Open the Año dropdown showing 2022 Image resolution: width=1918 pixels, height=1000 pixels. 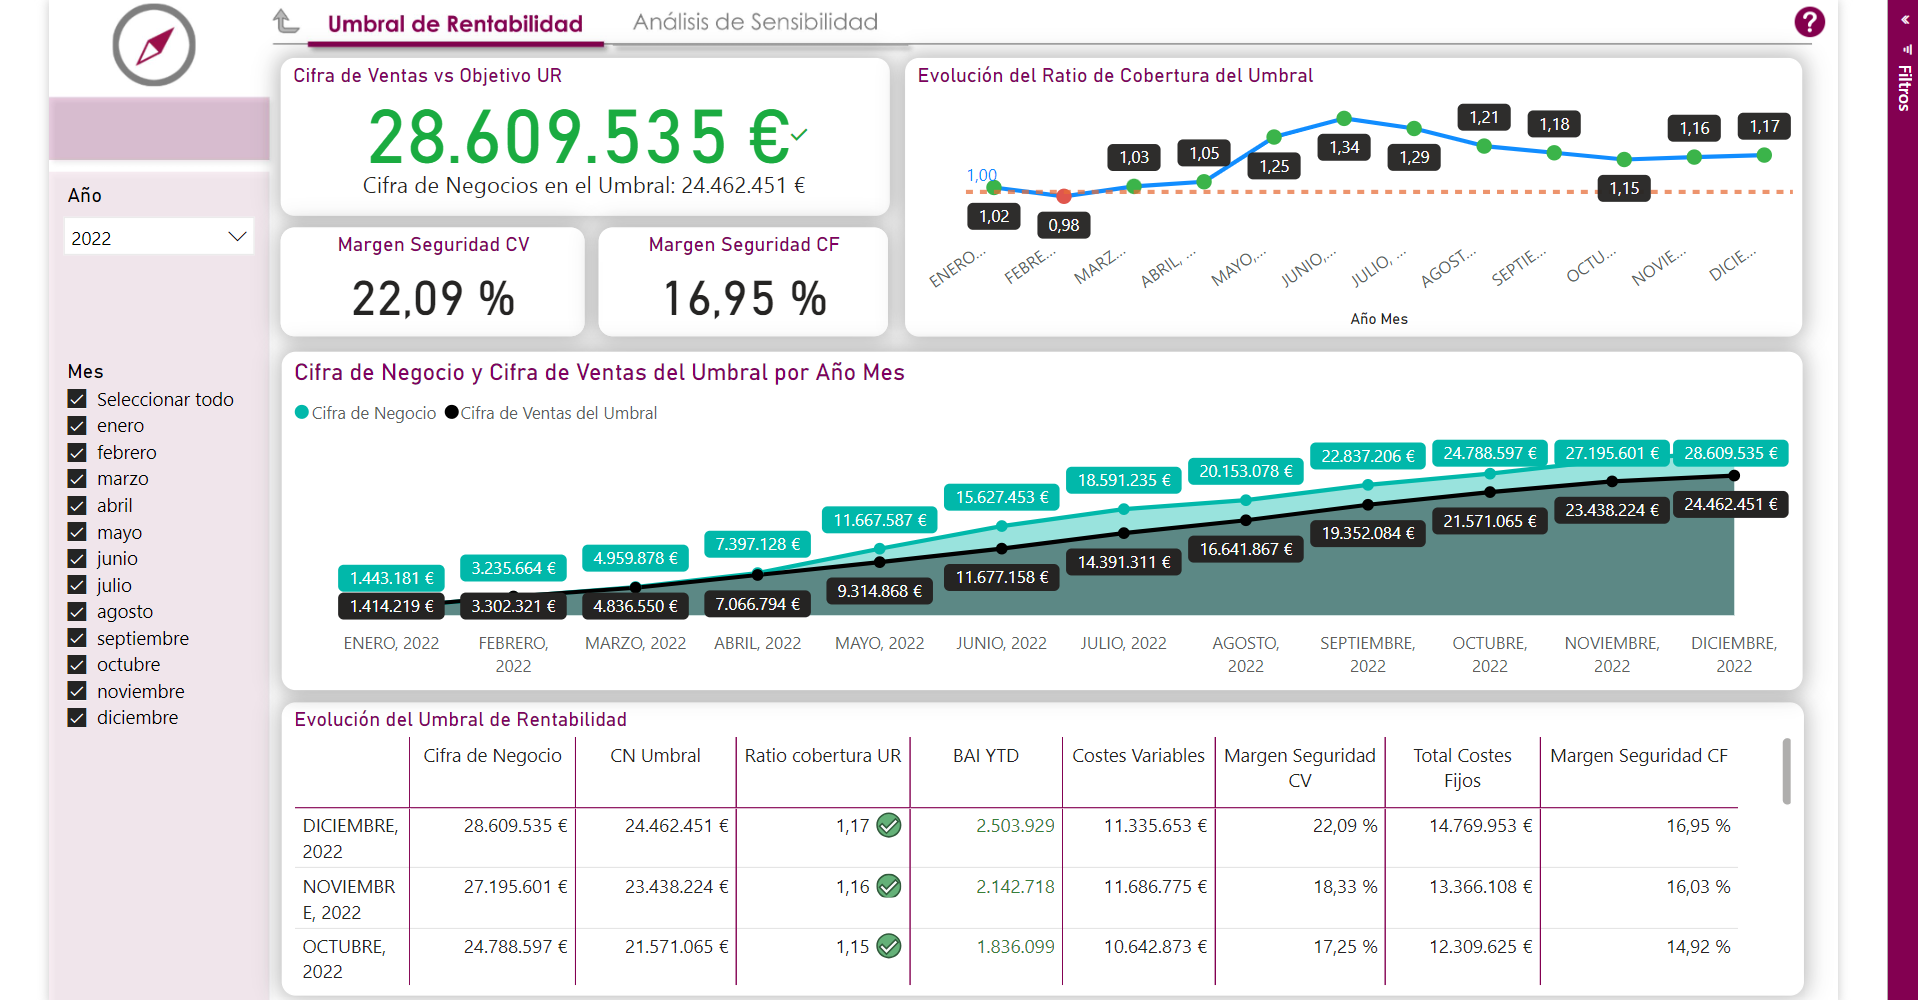159,237
